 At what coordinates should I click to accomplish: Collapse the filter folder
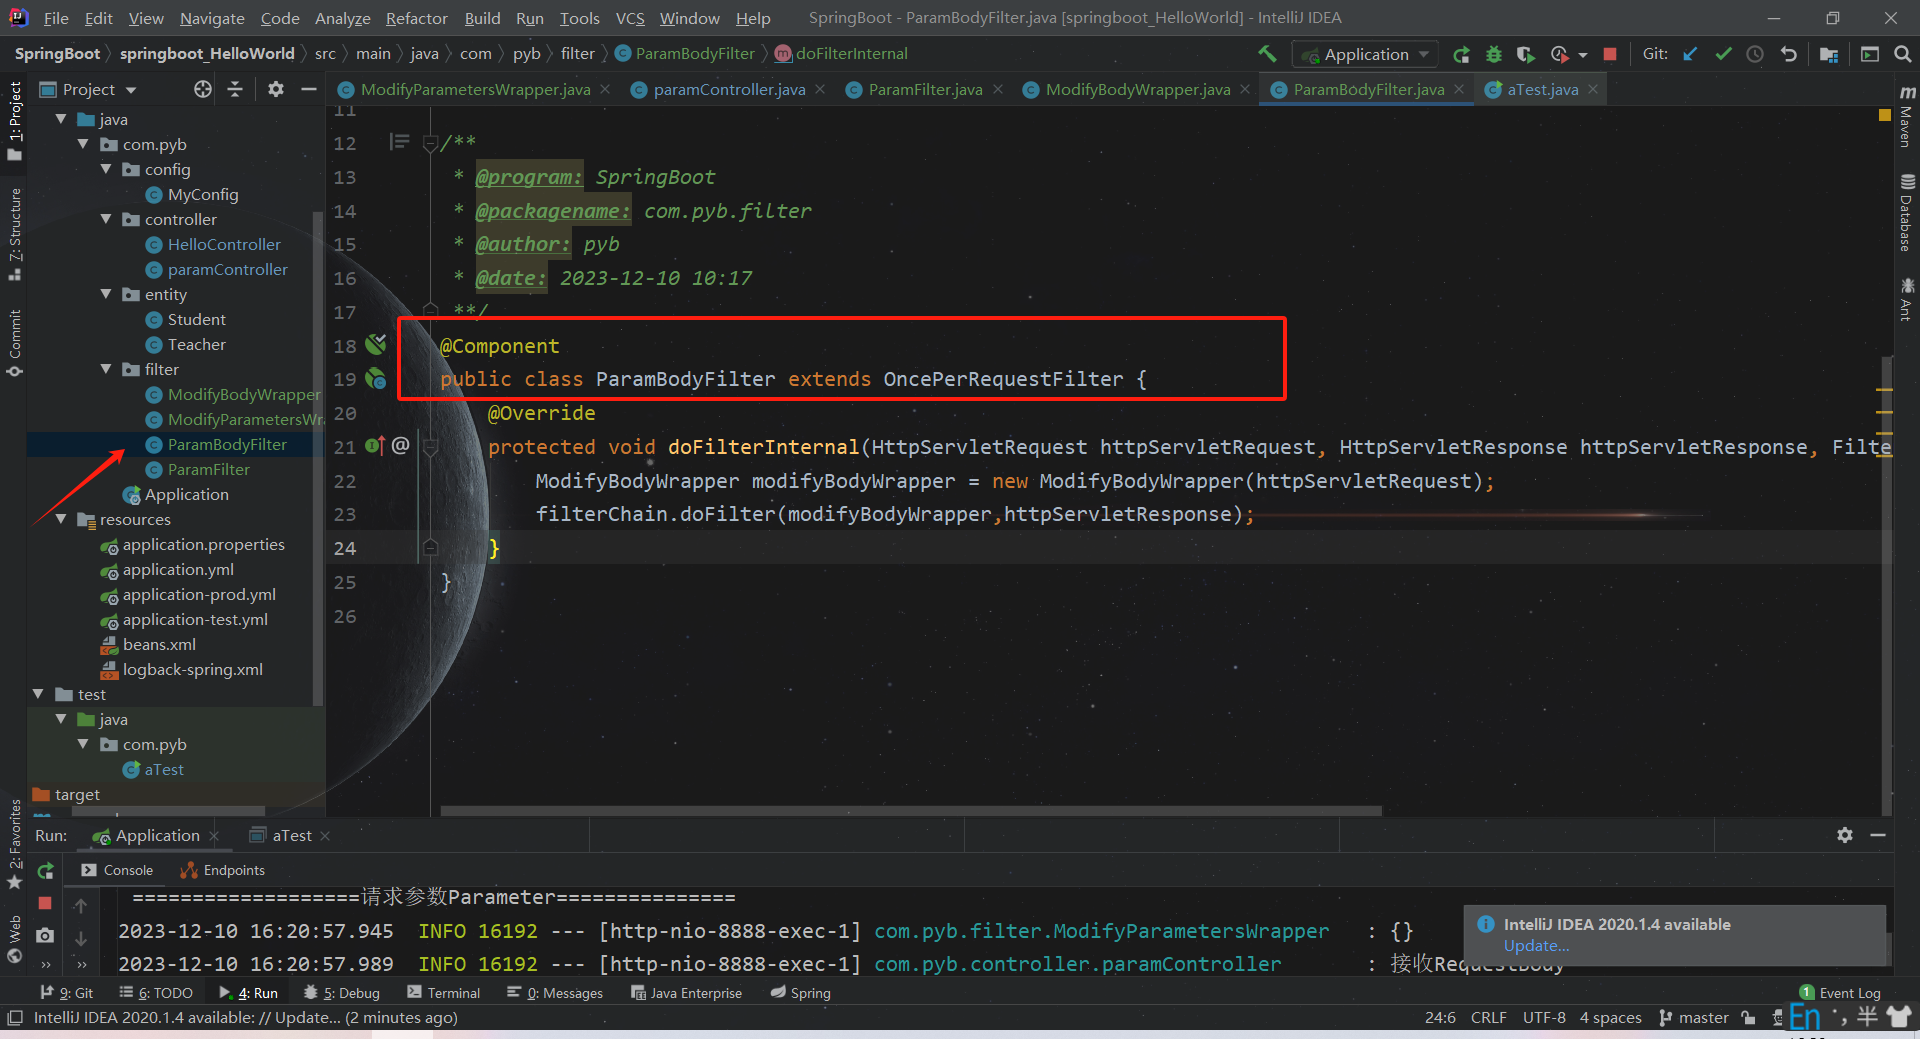[106, 369]
